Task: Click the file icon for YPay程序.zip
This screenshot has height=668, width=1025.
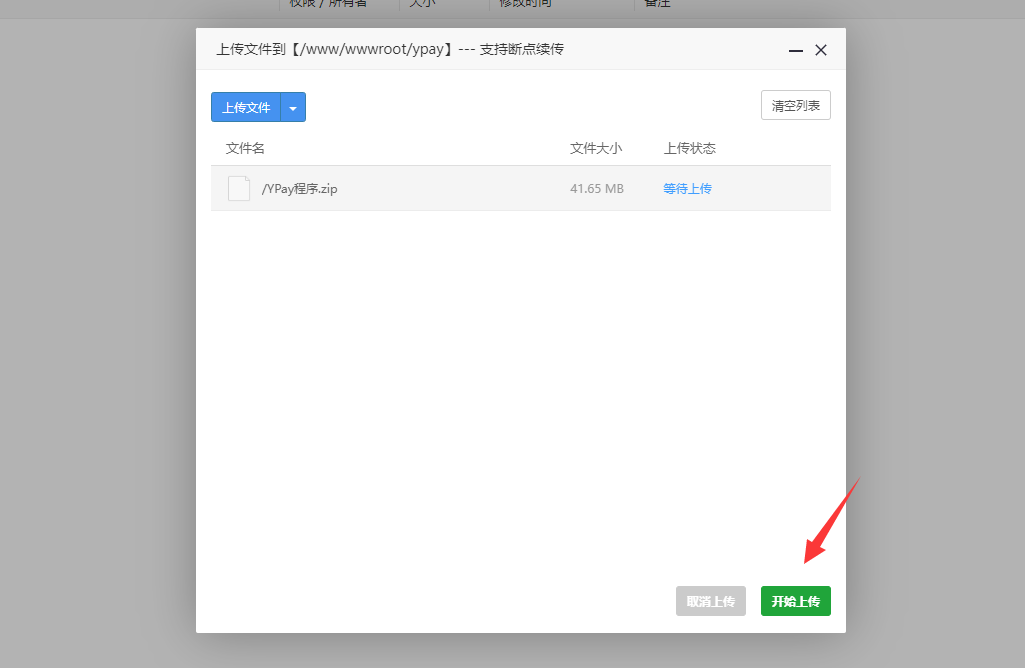Action: coord(239,188)
